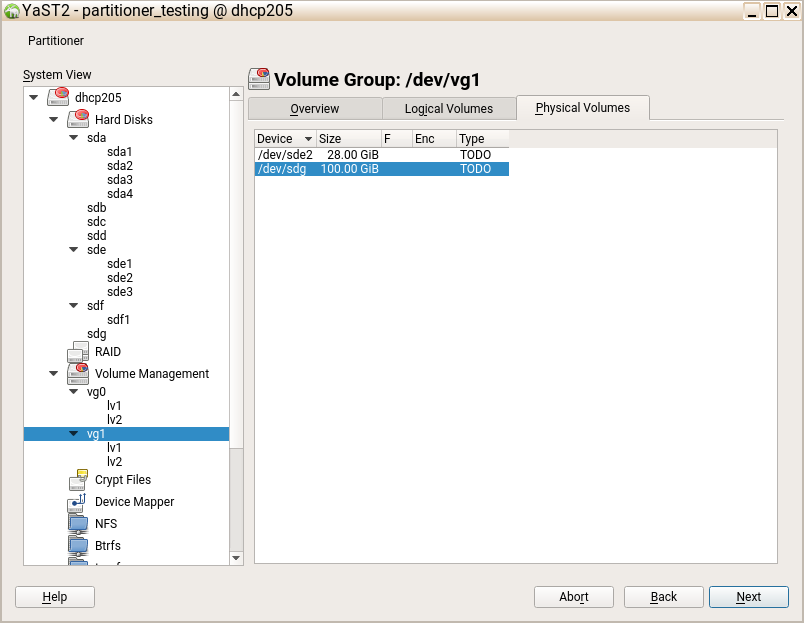The height and width of the screenshot is (623, 804).
Task: Click the dhcp205 host disk icon
Action: (x=58, y=98)
